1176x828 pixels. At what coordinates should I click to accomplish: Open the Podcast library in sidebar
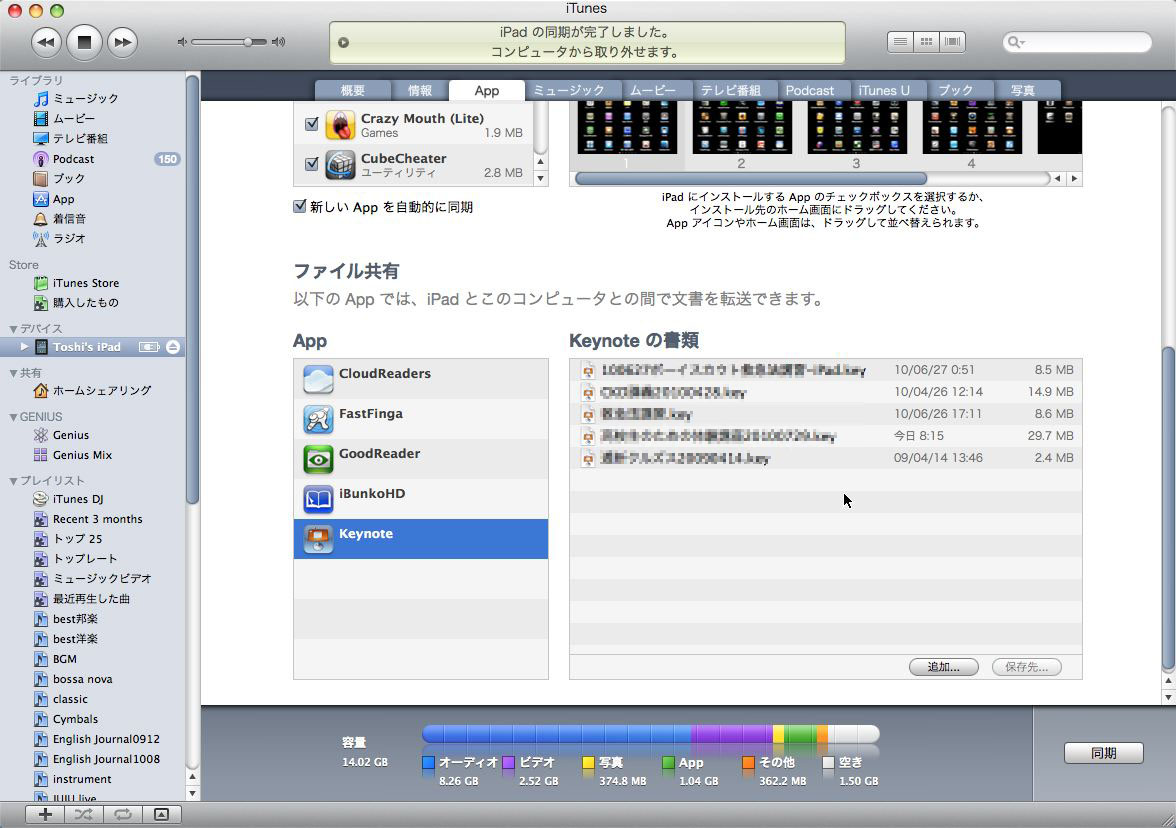73,159
